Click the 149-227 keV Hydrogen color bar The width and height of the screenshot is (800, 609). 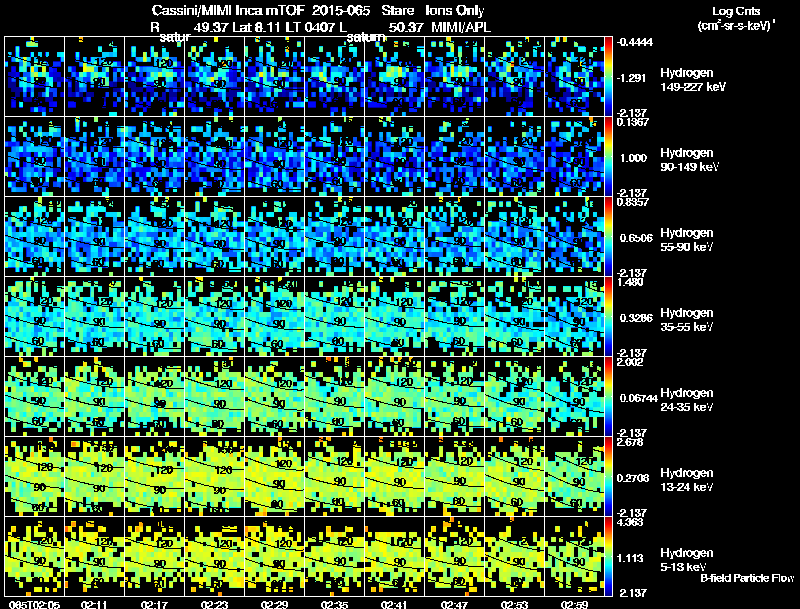click(x=610, y=76)
